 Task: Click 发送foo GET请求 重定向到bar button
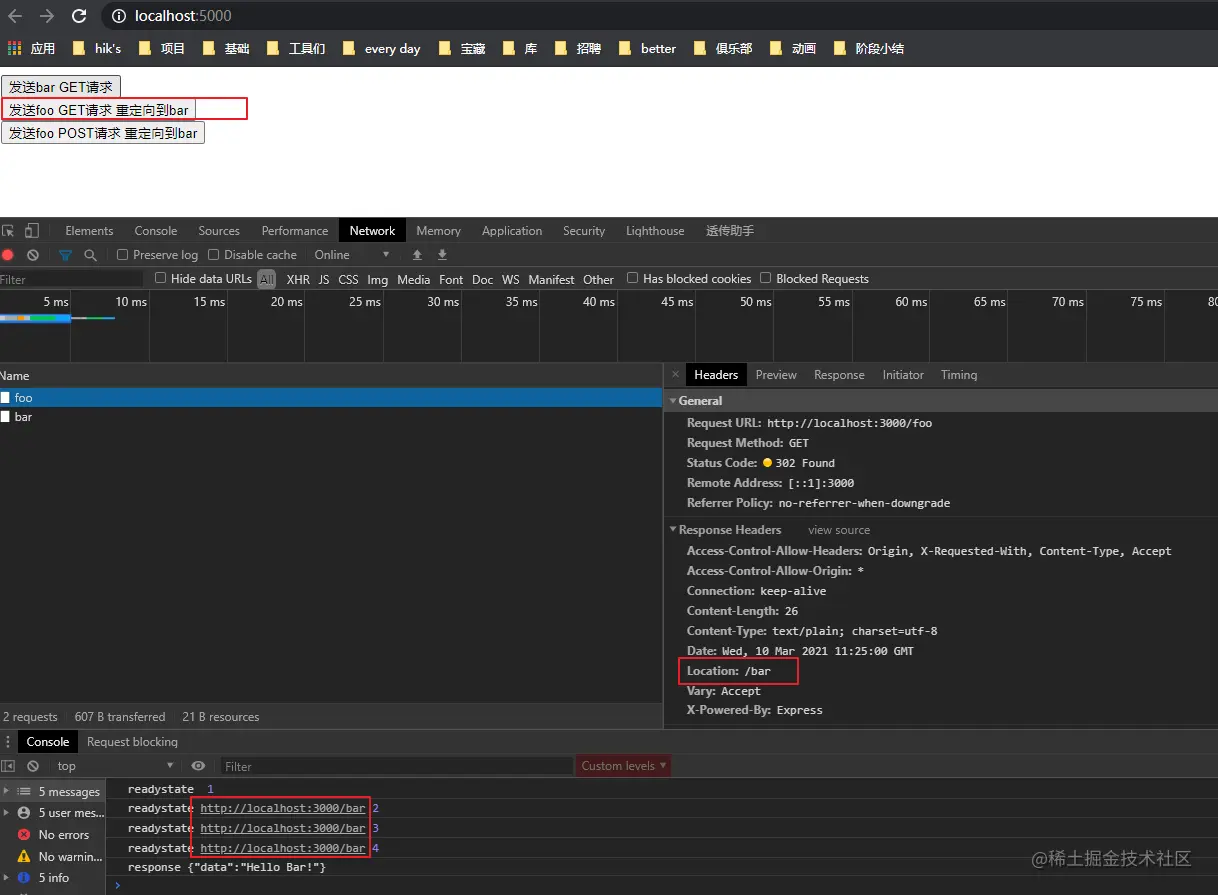[x=98, y=110]
